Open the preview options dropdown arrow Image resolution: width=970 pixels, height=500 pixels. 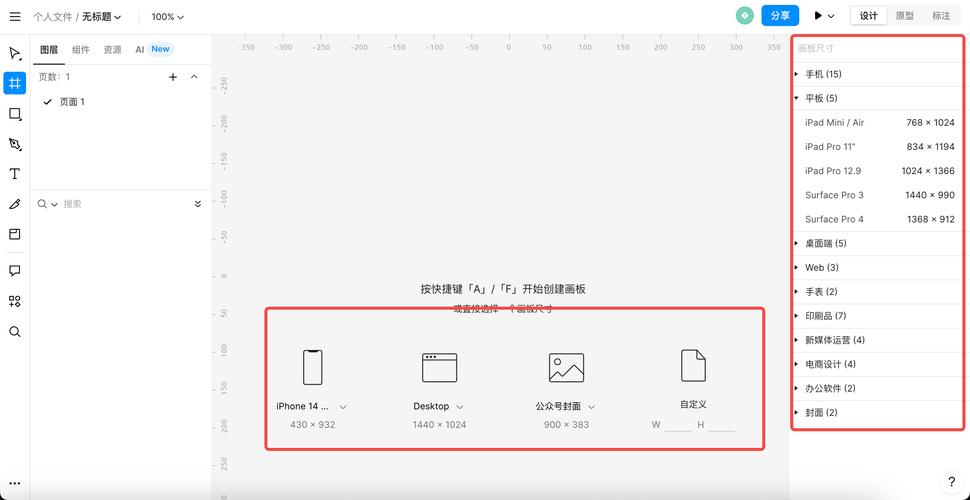(x=831, y=17)
